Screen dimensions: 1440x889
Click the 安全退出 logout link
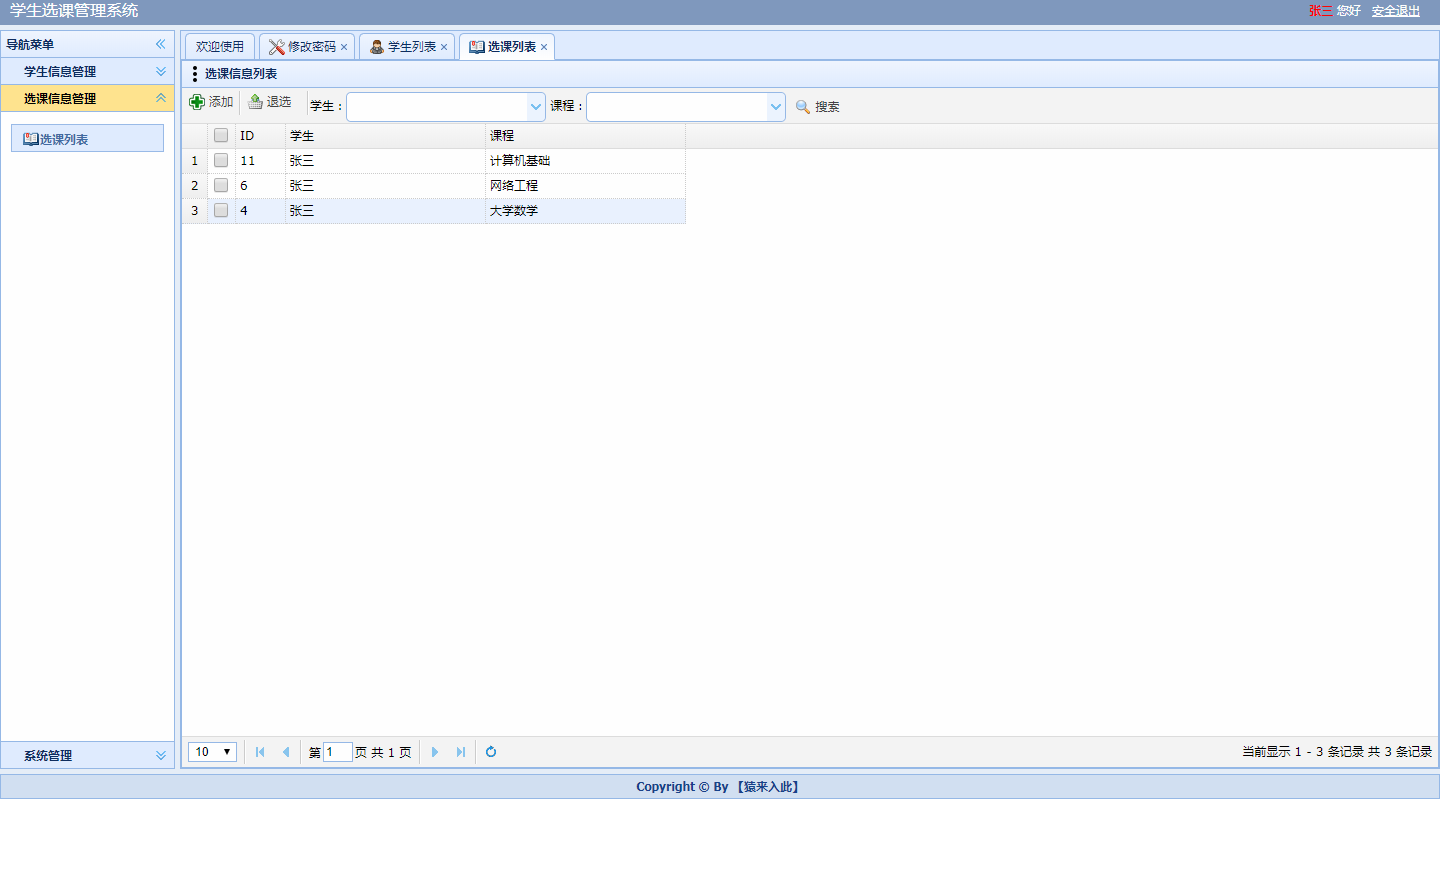click(1396, 11)
